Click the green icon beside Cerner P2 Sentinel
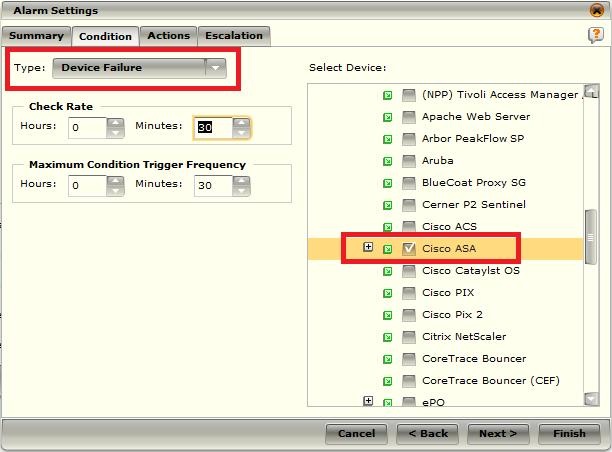Screen dimensions: 612x452 (388, 205)
